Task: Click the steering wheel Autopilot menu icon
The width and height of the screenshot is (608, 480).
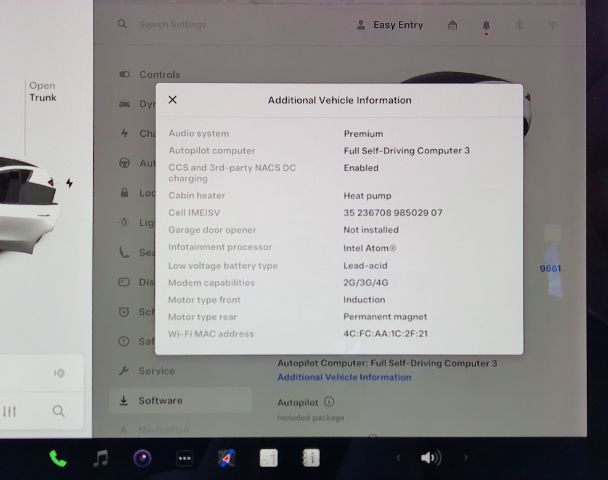Action: [x=124, y=163]
